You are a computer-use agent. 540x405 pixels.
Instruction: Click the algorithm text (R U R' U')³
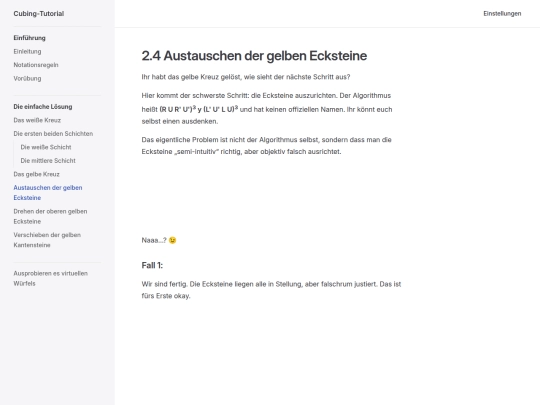pos(178,109)
